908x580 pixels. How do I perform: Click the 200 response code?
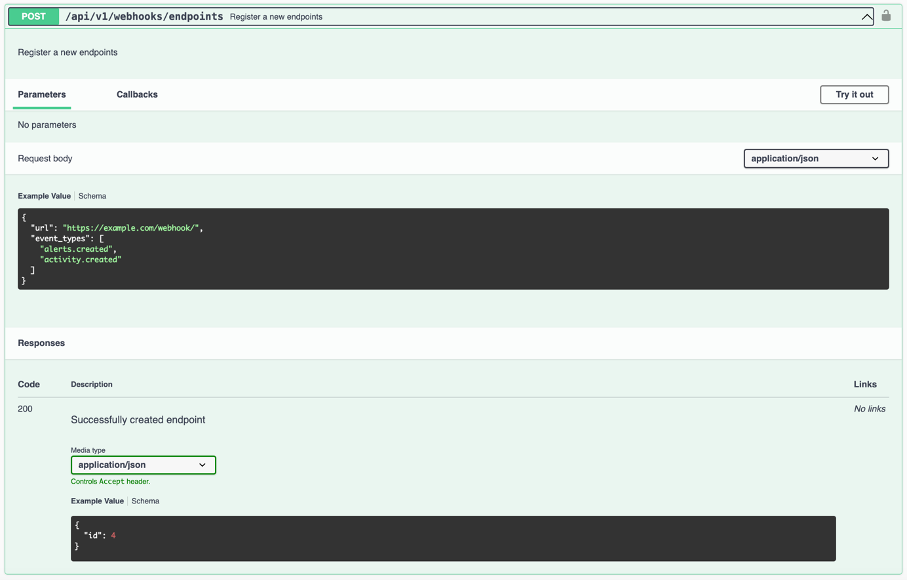pos(25,409)
